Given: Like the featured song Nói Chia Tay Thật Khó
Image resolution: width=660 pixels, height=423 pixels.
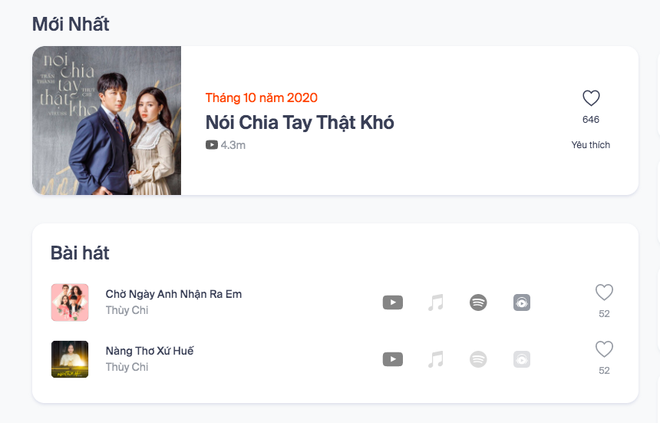Looking at the screenshot, I should click(x=591, y=98).
